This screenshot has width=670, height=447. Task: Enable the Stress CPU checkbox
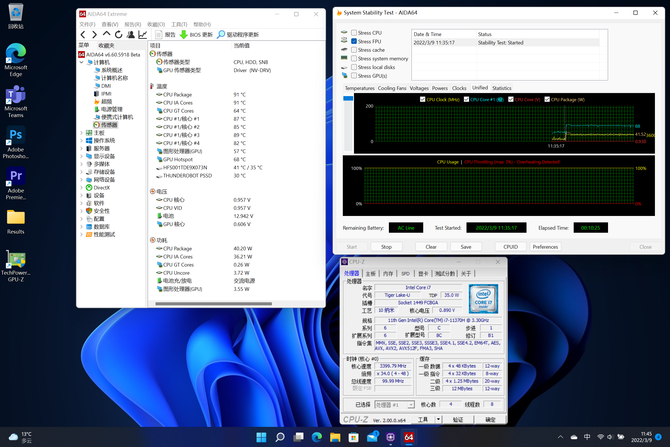[353, 33]
